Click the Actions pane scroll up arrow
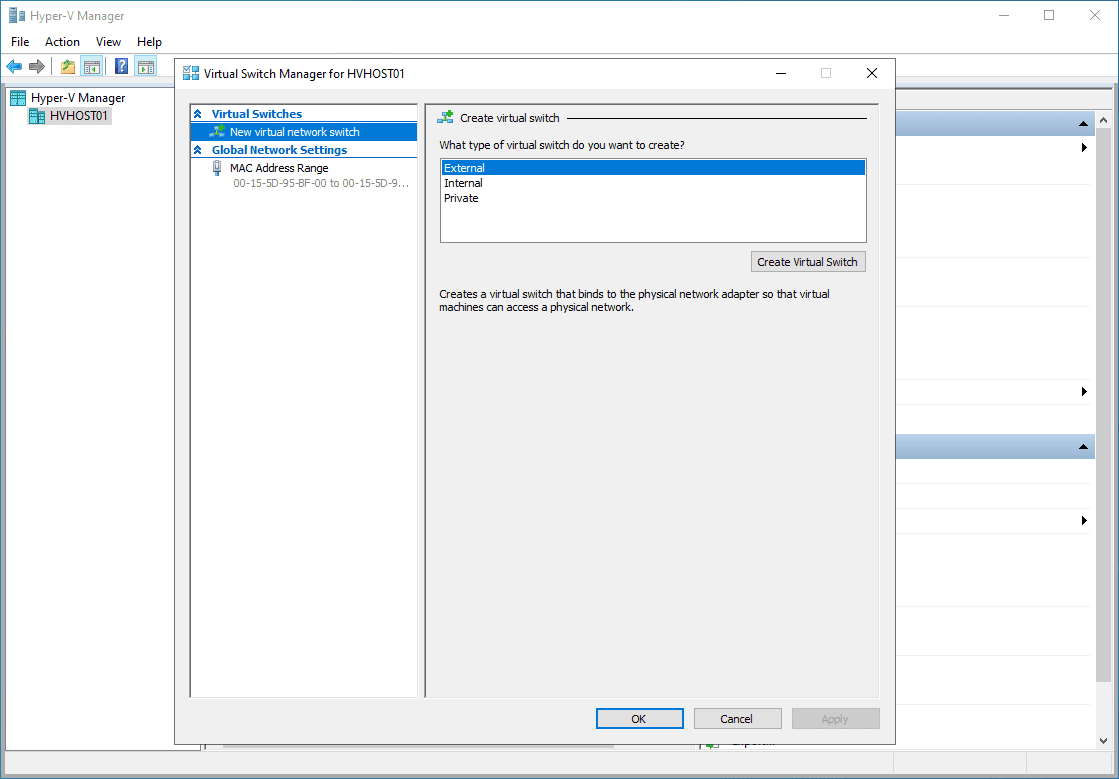 tap(1103, 120)
